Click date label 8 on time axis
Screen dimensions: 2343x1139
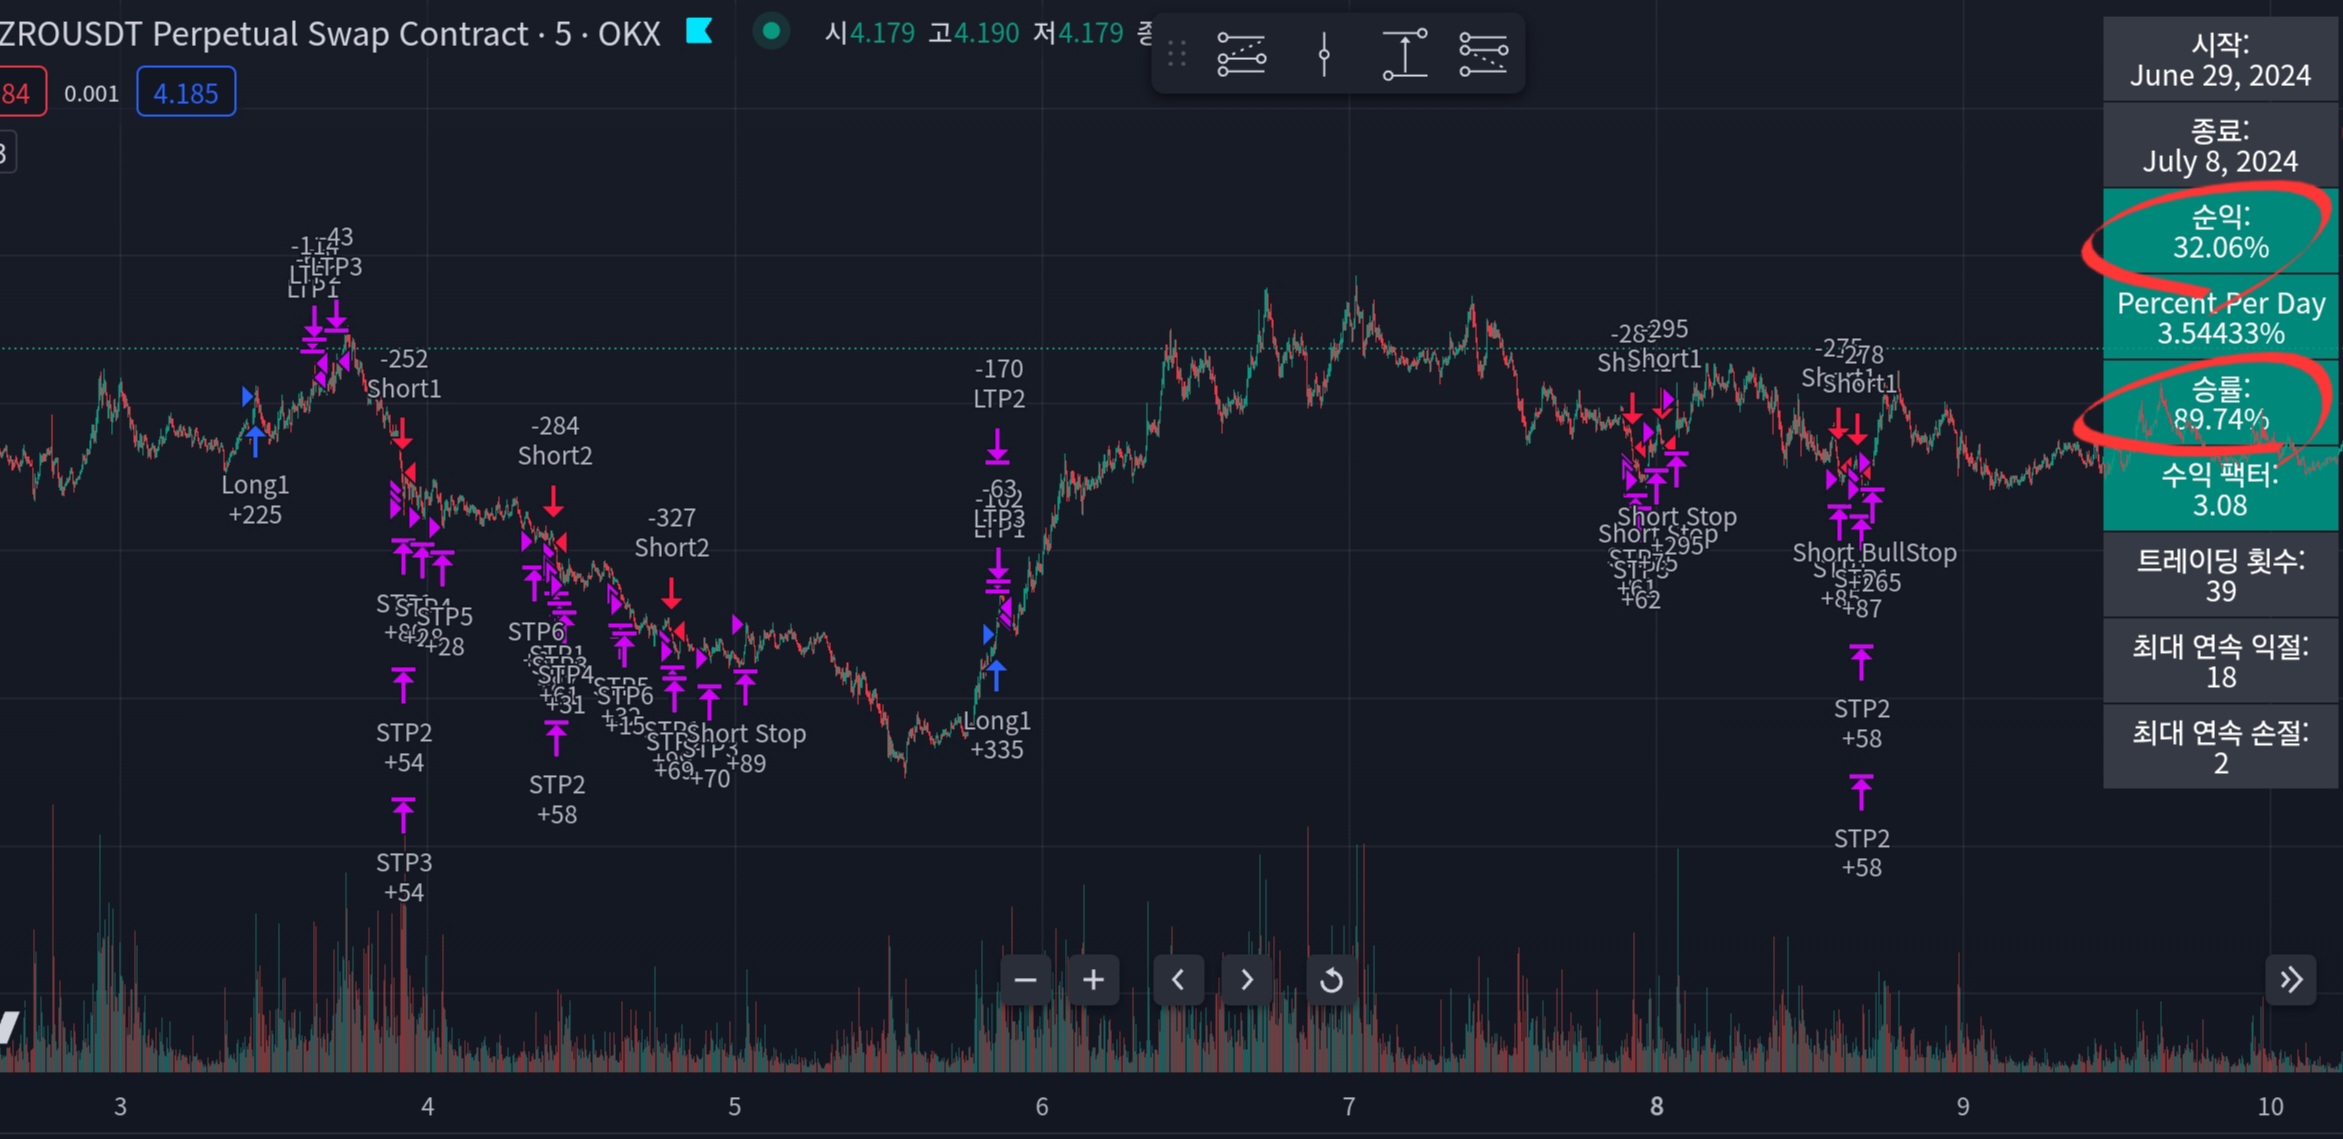click(1656, 1106)
